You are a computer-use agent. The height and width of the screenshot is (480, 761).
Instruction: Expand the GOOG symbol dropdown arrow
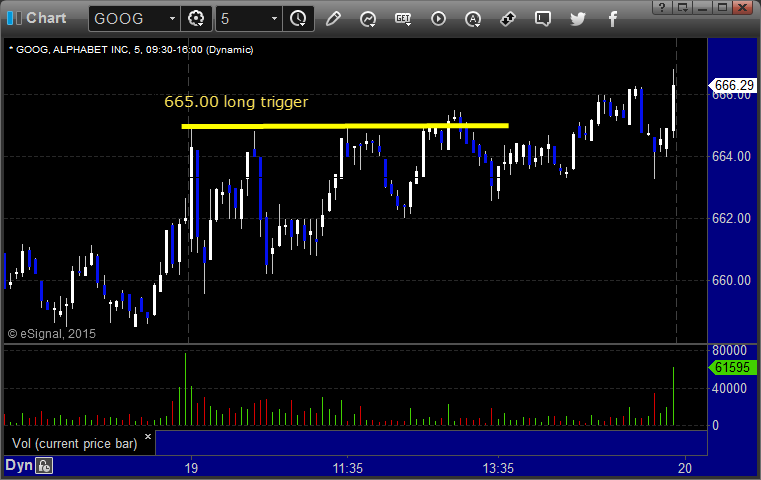pos(172,19)
